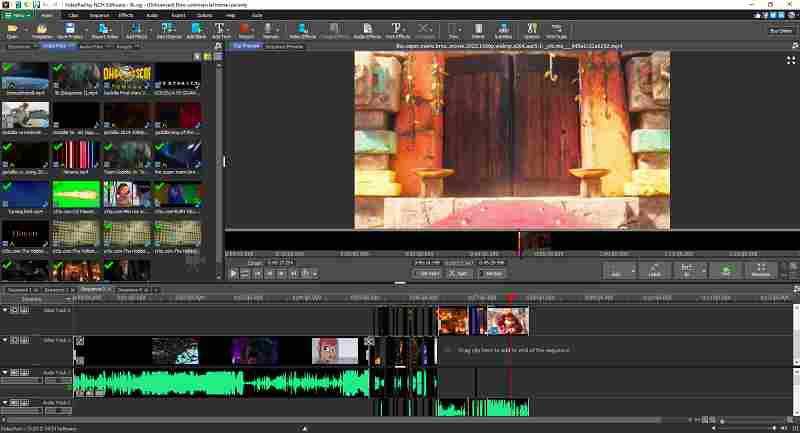Open the Effects ribbon tab
The width and height of the screenshot is (800, 433).
[125, 16]
